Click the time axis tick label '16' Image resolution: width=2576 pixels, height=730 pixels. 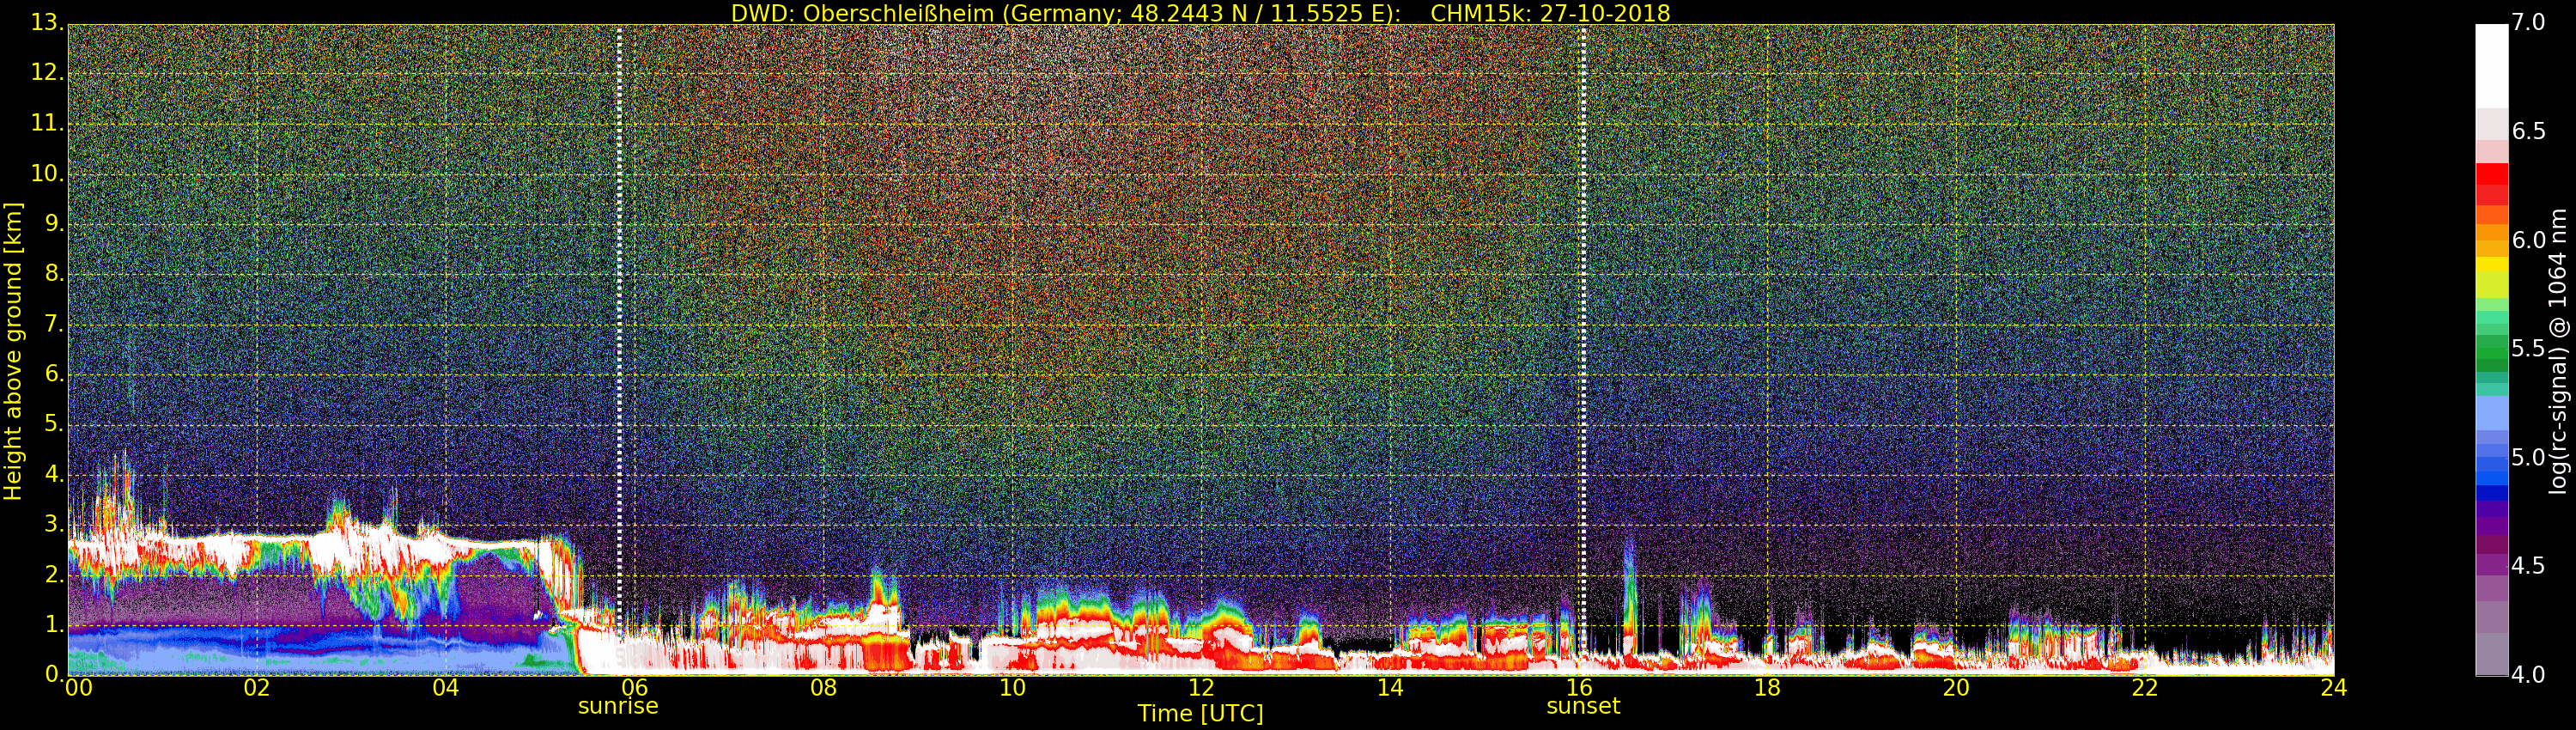1578,688
